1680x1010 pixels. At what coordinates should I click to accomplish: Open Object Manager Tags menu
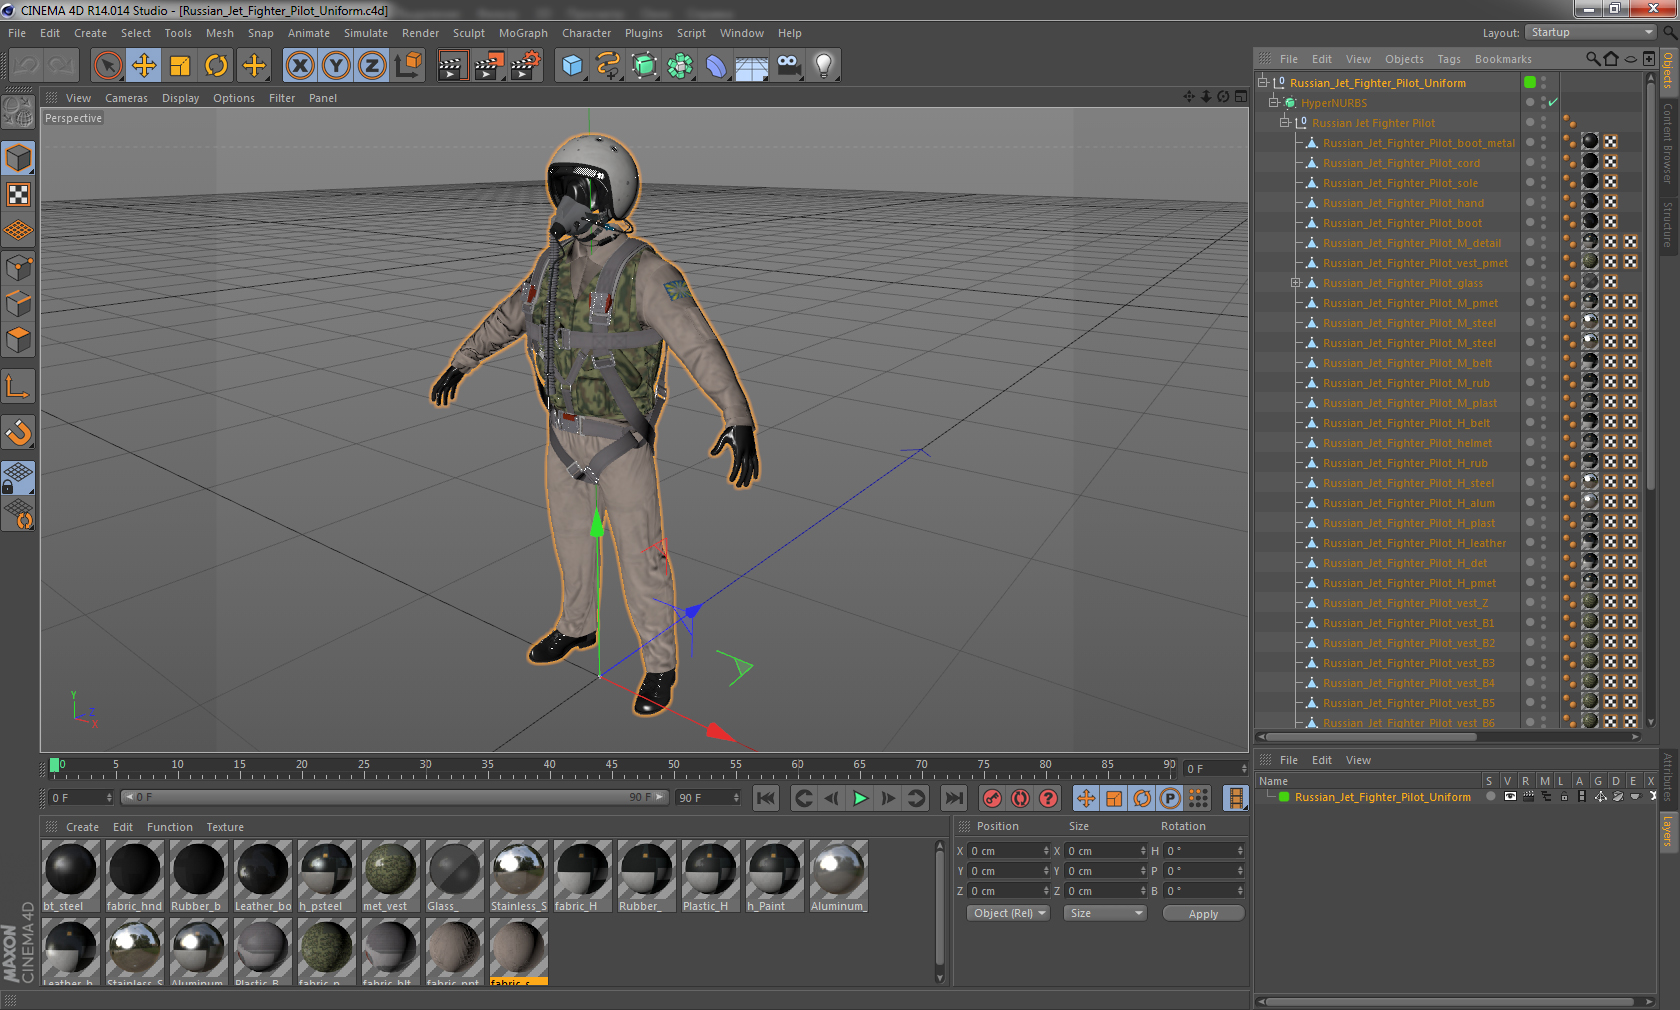coord(1449,59)
